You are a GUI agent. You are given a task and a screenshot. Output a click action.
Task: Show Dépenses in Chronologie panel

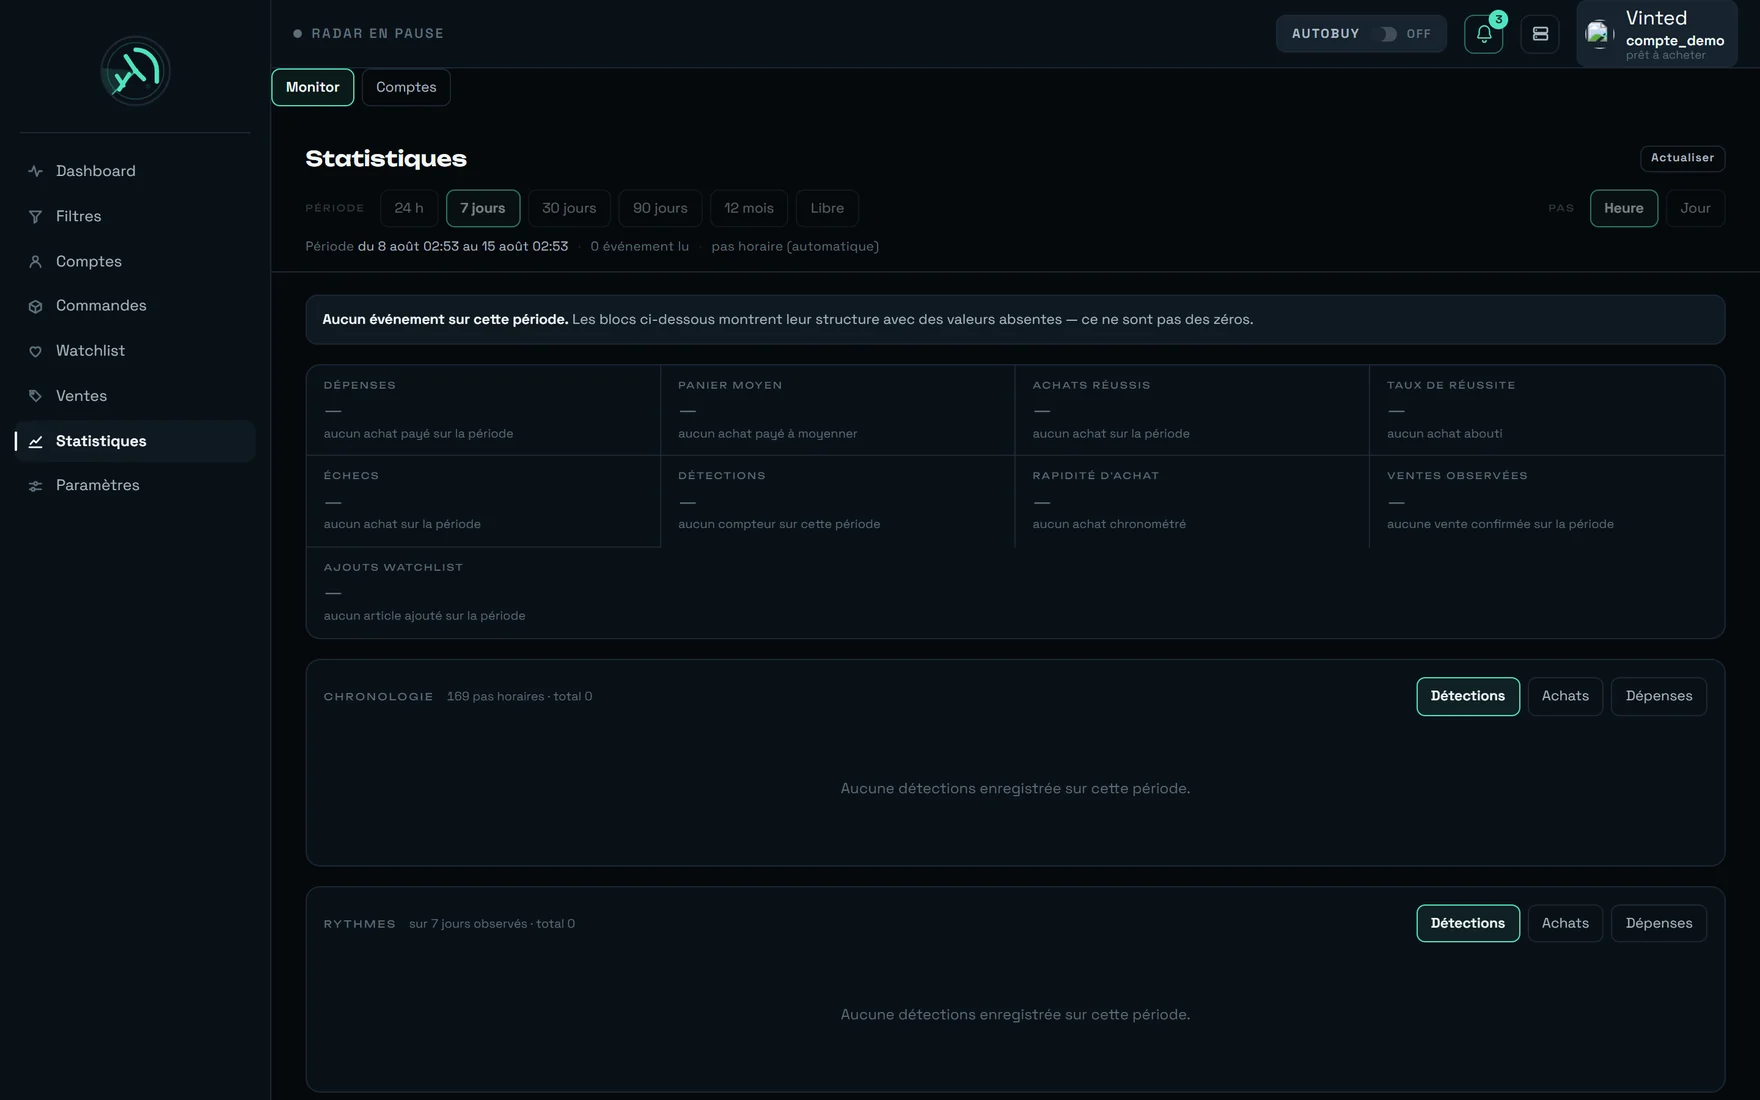pyautogui.click(x=1659, y=696)
